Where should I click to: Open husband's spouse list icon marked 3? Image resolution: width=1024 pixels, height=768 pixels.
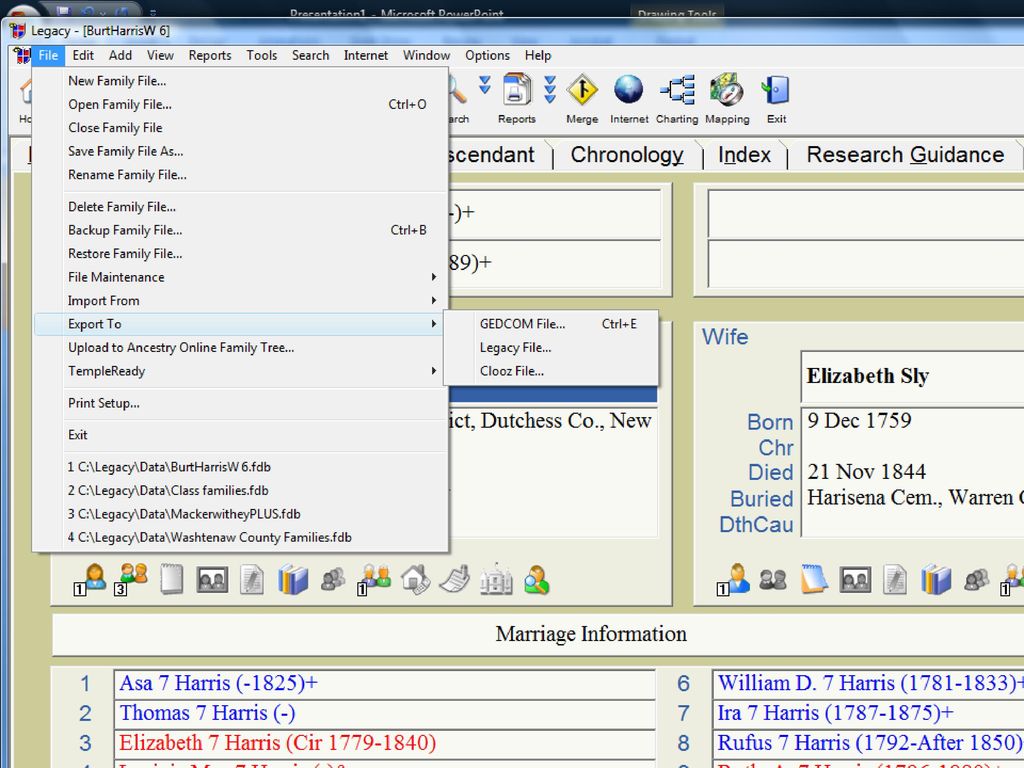(133, 579)
